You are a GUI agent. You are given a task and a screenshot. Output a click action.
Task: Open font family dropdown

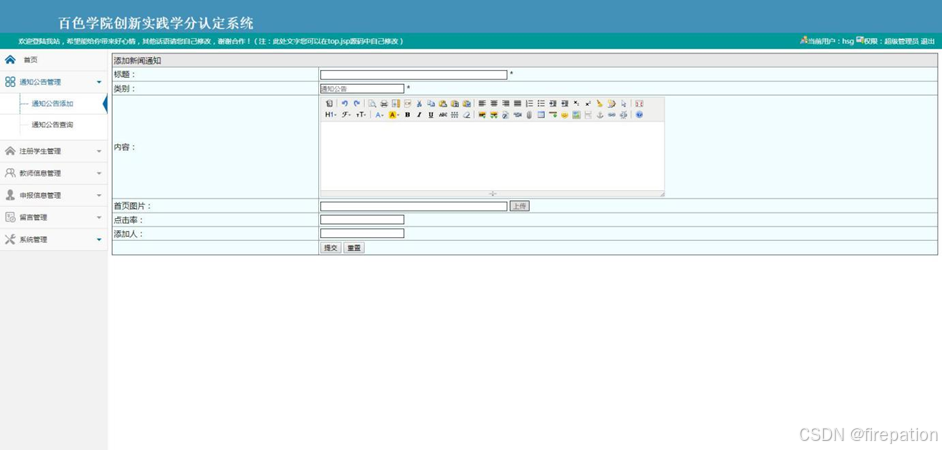click(347, 114)
